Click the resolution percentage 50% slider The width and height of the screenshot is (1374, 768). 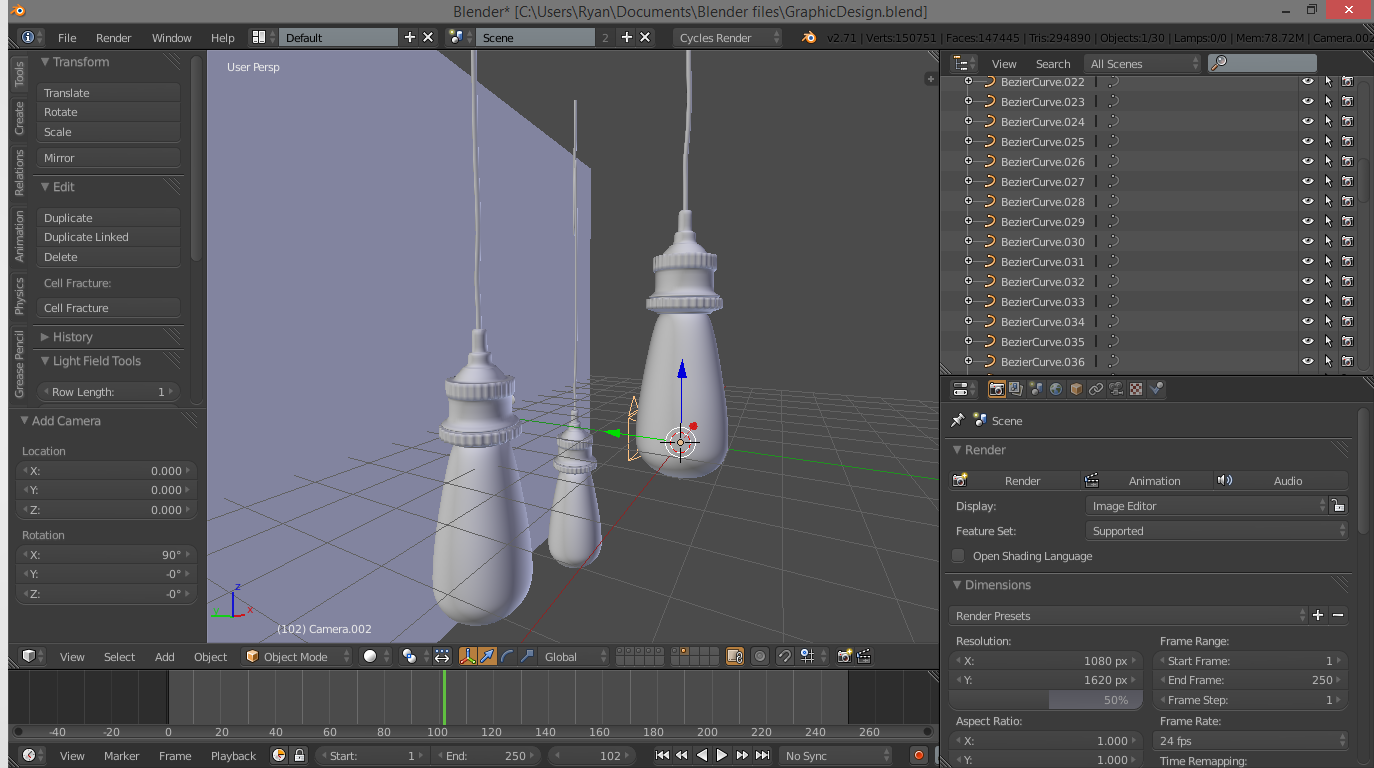coord(1045,700)
